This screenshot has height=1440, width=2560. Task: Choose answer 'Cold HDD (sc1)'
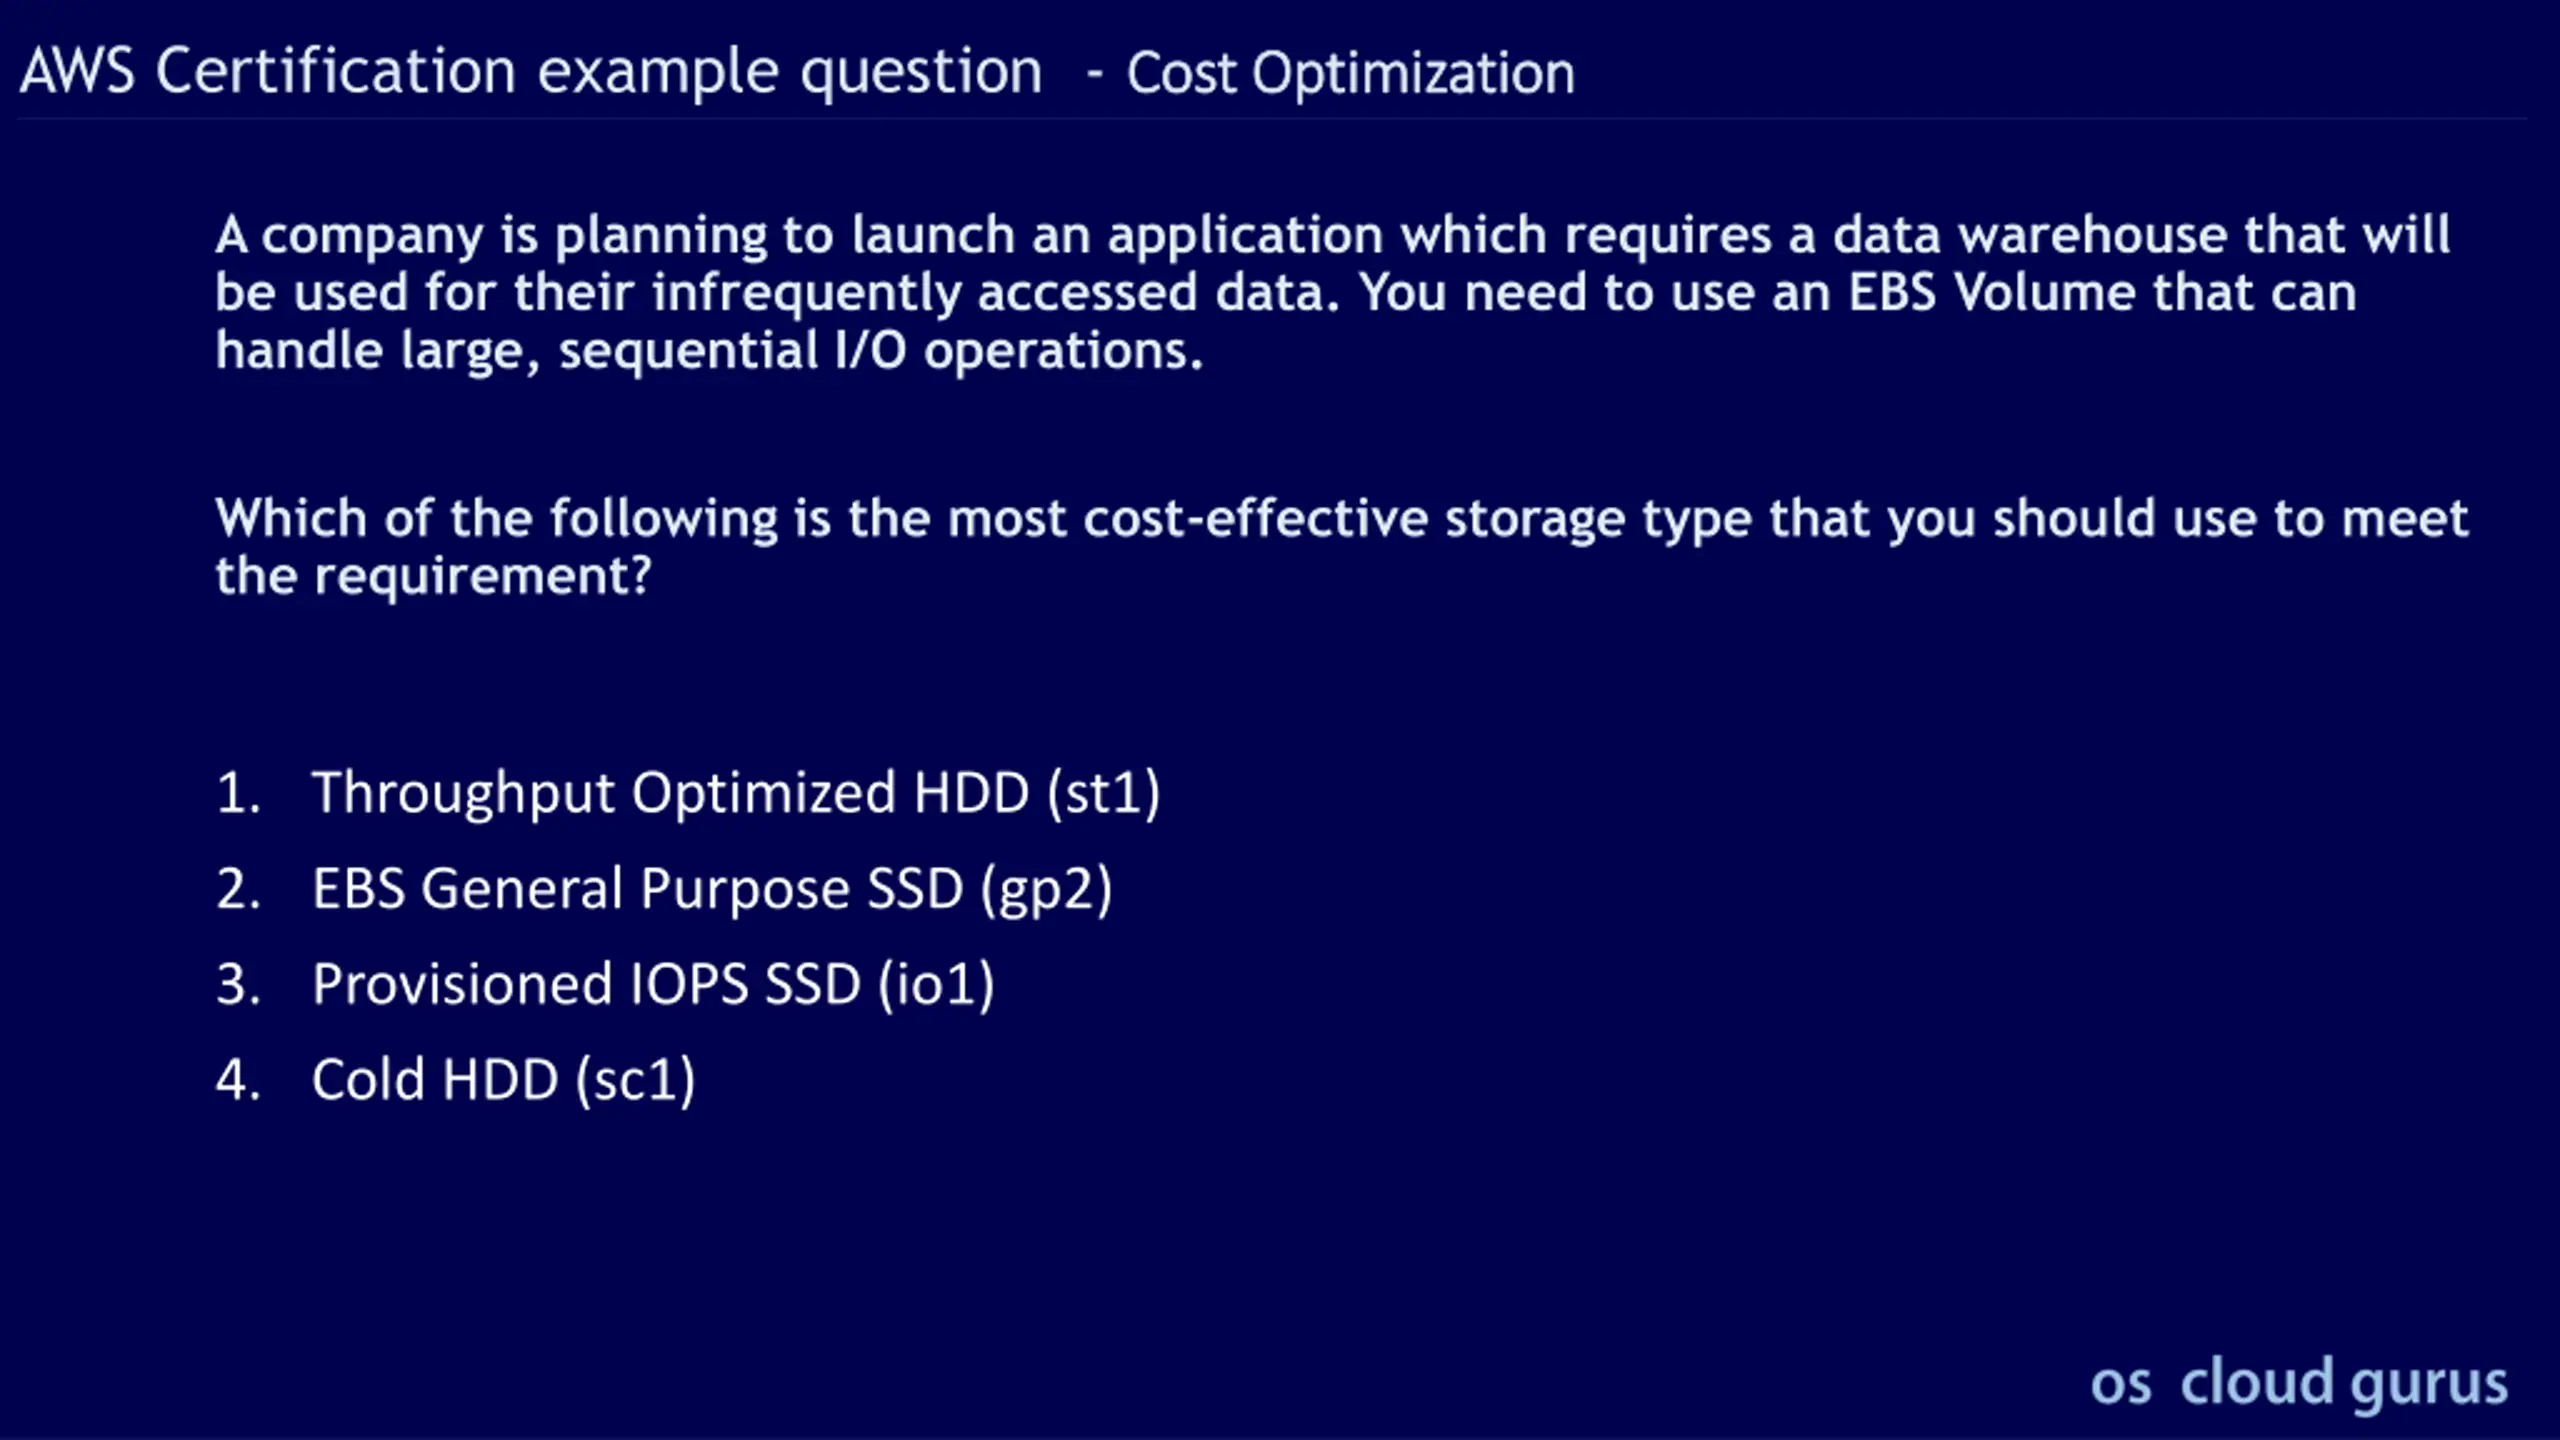pyautogui.click(x=503, y=1081)
